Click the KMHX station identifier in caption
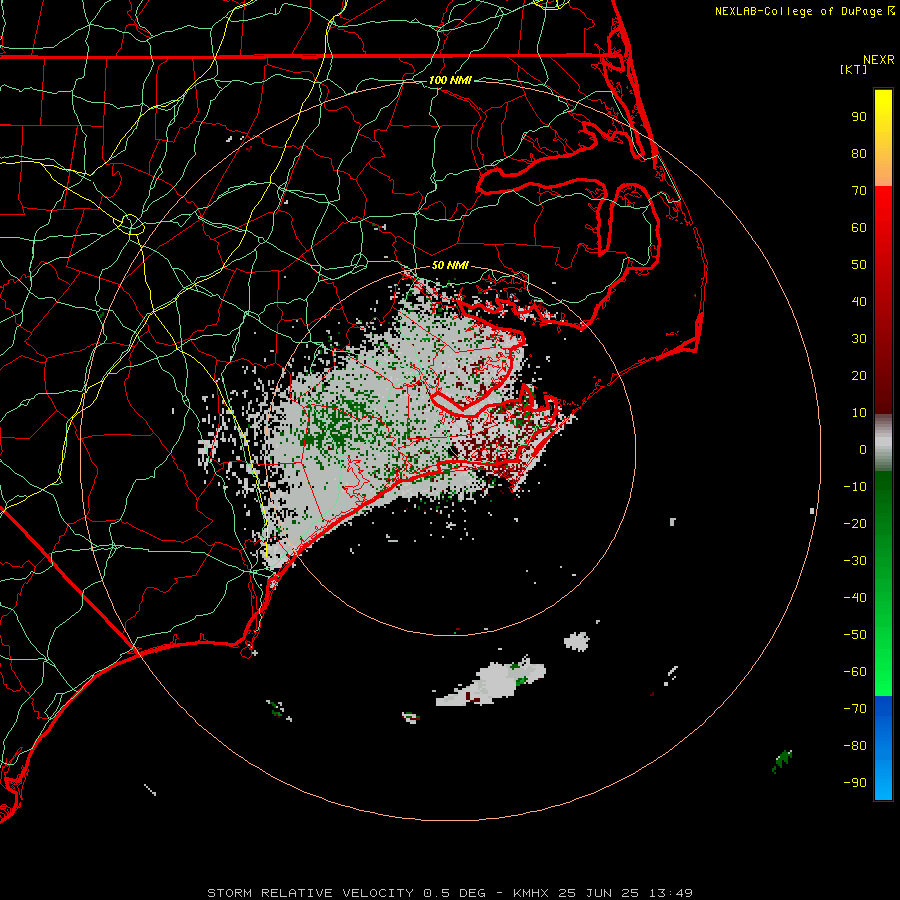900x900 pixels. (x=531, y=893)
